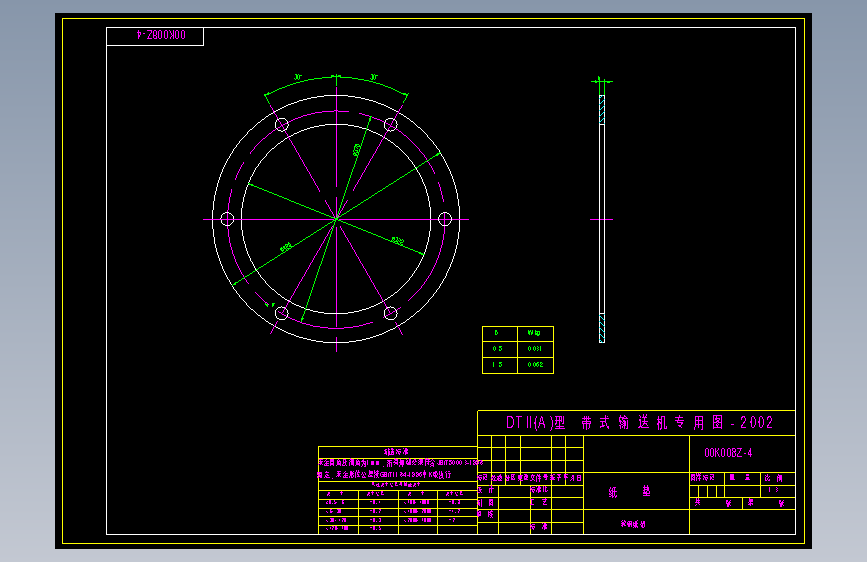Click the title text "DT II(A)型 带式输送机专用图-2002"
Viewport: 867px width, 562px height.
point(639,423)
